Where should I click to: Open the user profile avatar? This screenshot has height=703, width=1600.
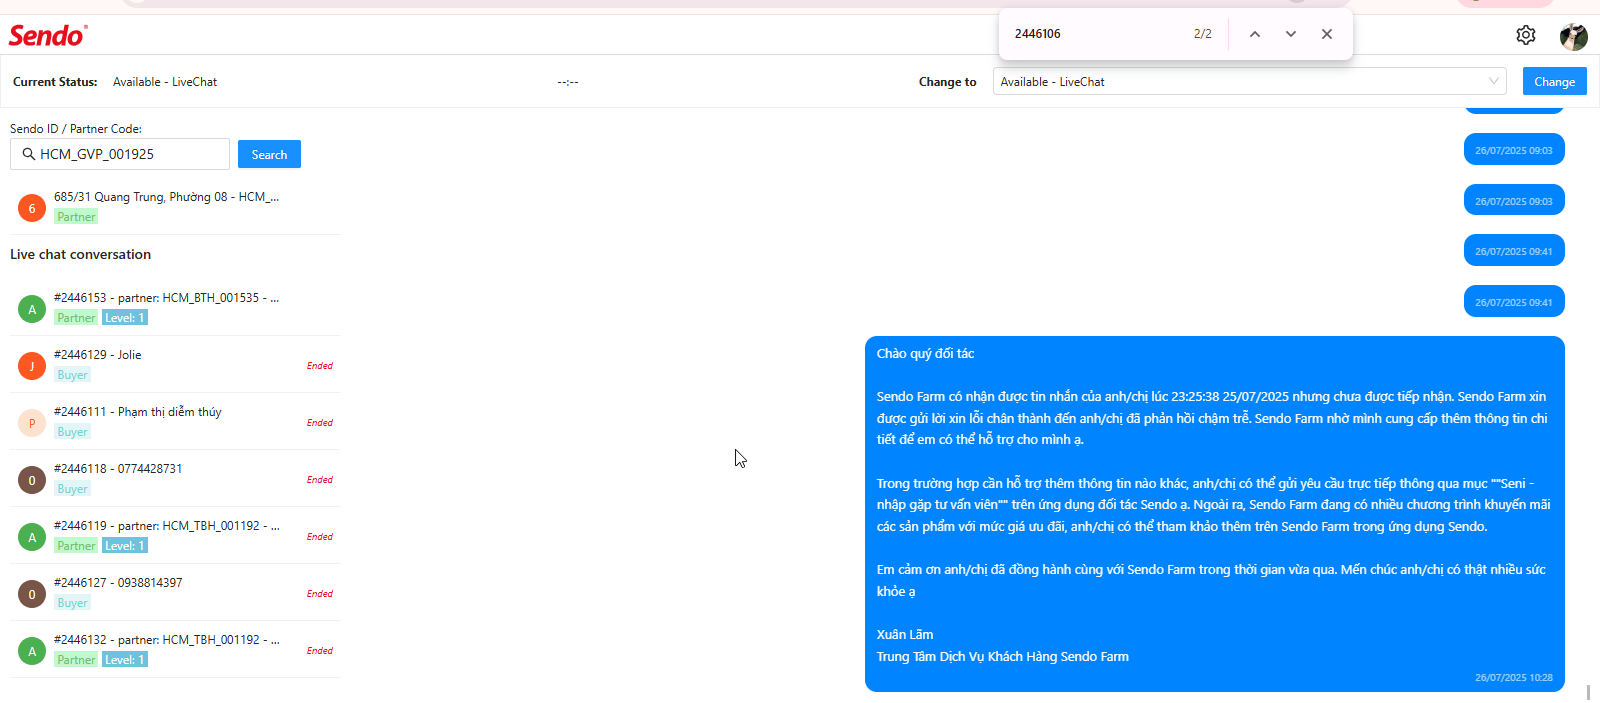coord(1574,36)
